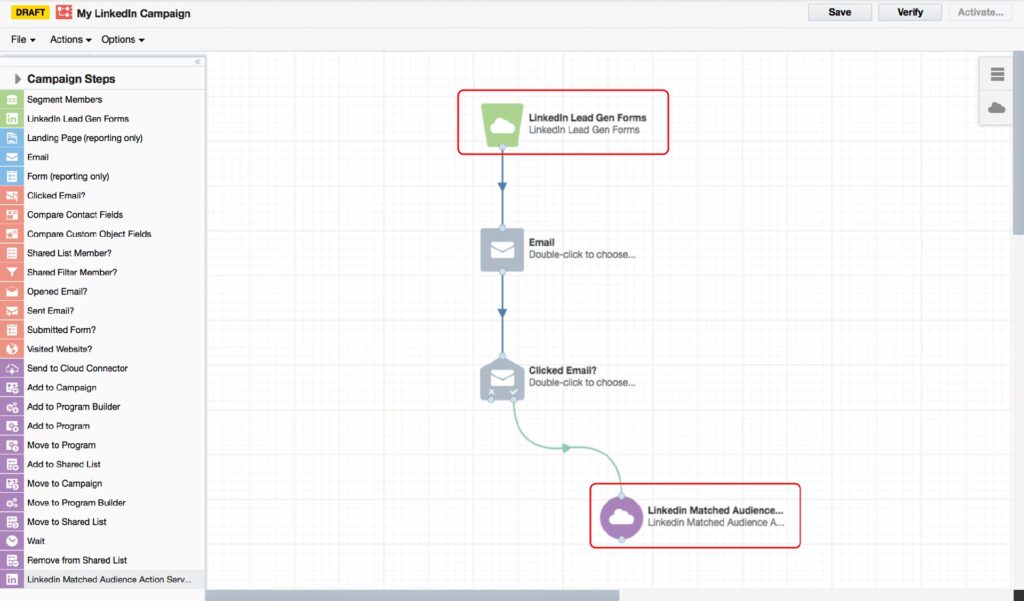Click the Segment Members icon in sidebar
This screenshot has height=601, width=1024.
click(x=12, y=100)
